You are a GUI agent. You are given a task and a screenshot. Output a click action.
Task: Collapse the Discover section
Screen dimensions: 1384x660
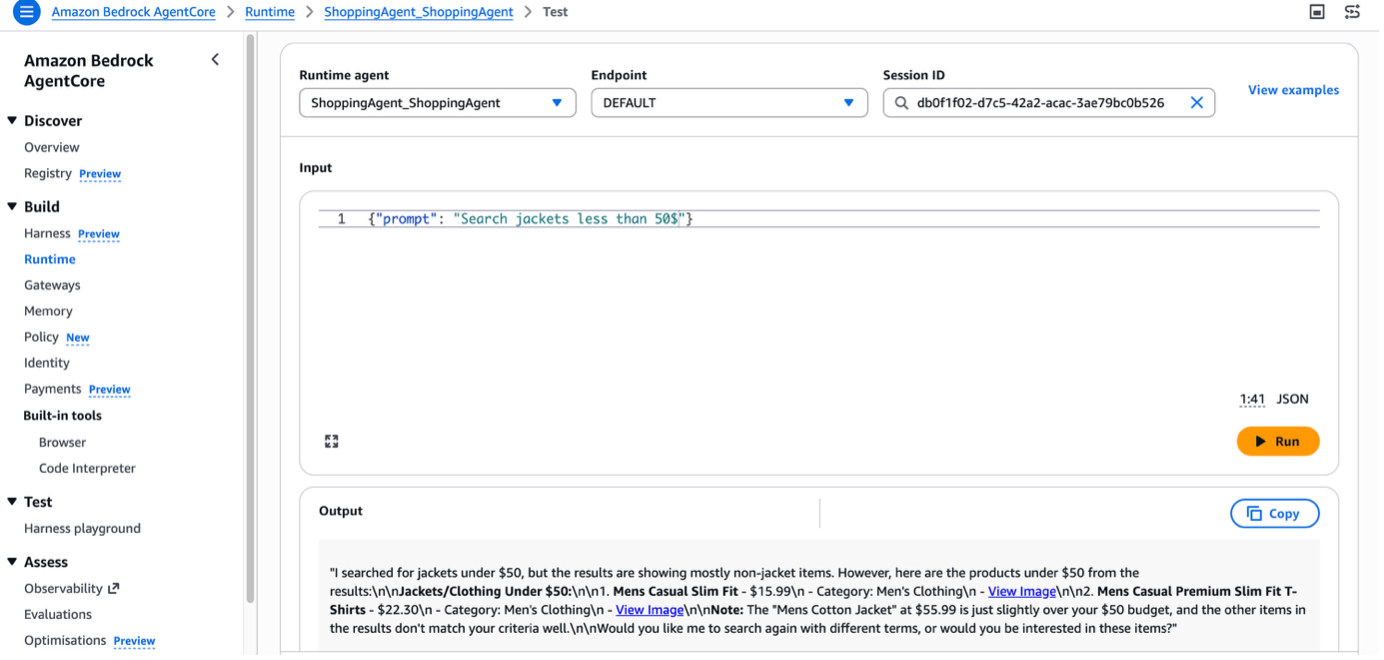[x=12, y=121]
